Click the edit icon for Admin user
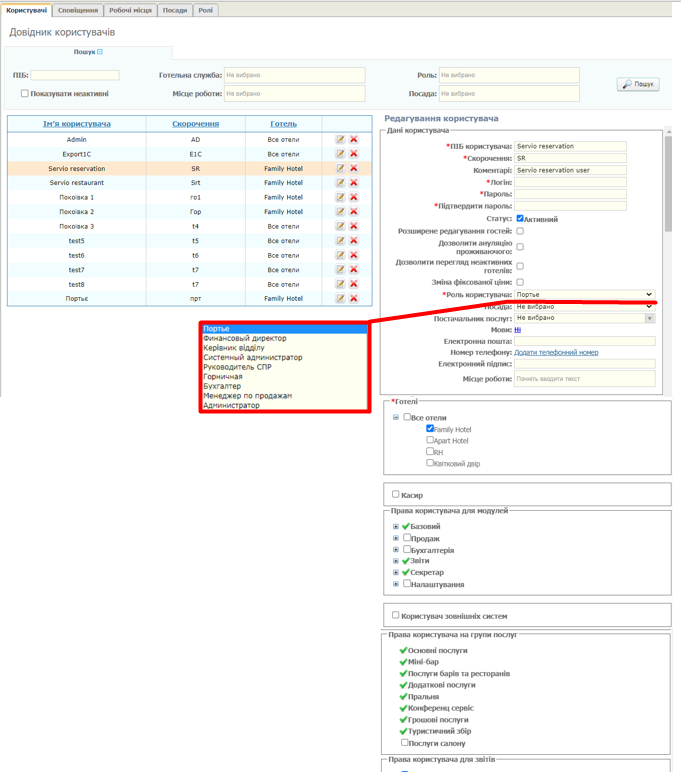681x772 pixels. (341, 140)
